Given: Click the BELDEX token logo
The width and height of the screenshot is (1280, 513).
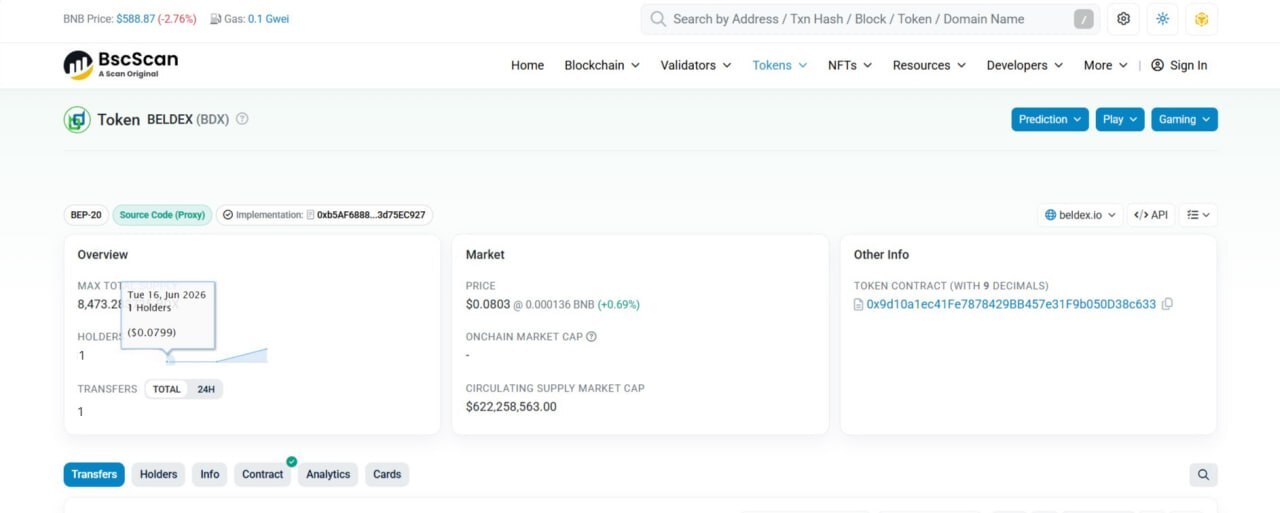Looking at the screenshot, I should coord(77,120).
